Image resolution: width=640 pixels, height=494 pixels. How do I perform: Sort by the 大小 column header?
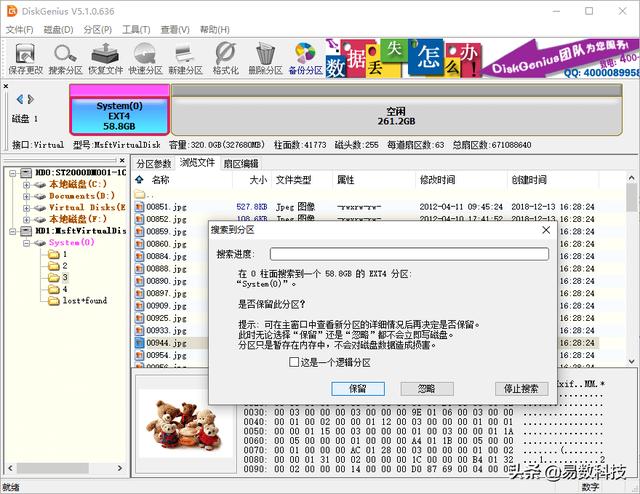(258, 180)
